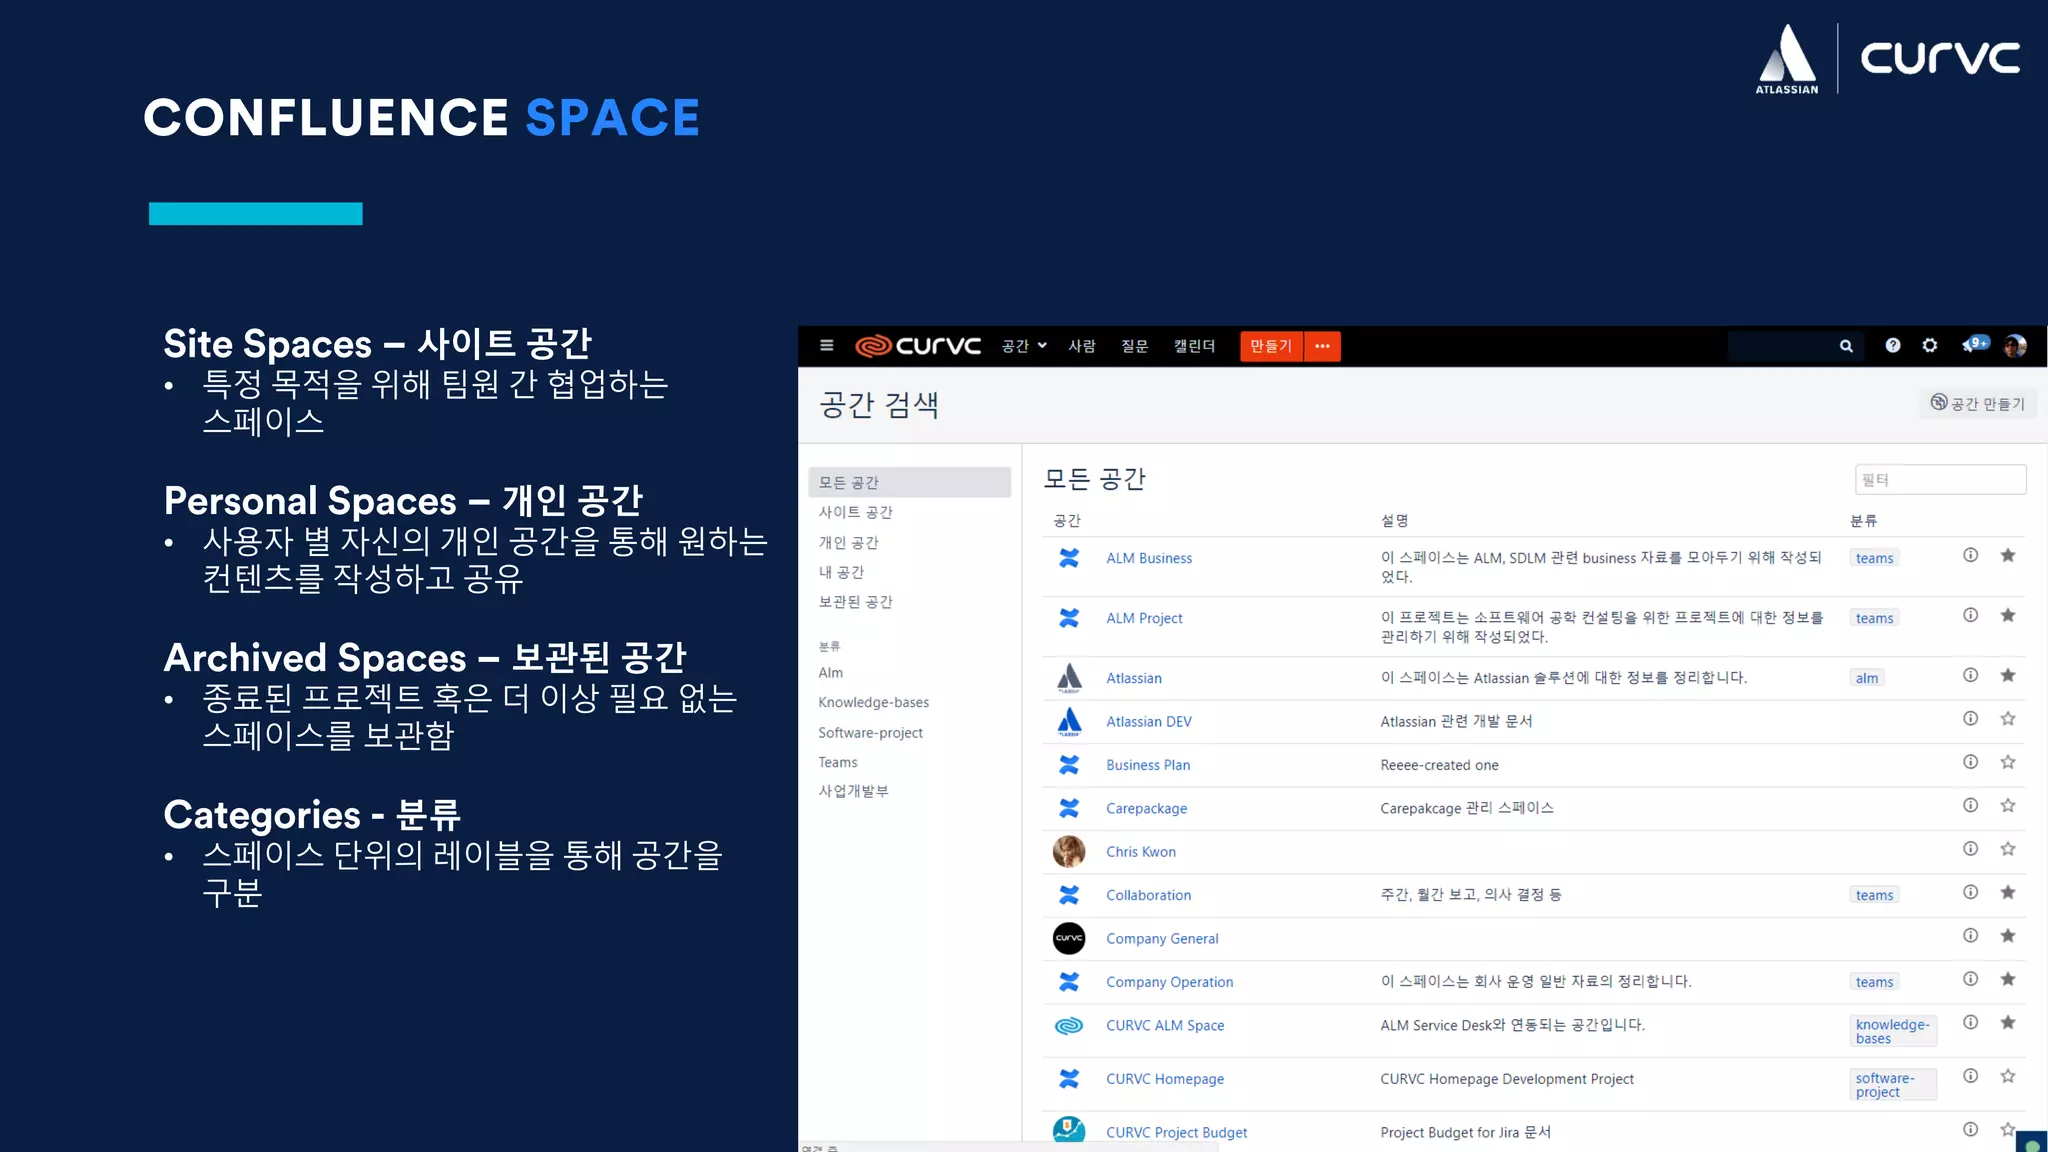Show info for ALM Project space
Screen dimensions: 2048x1152
pos(1970,615)
